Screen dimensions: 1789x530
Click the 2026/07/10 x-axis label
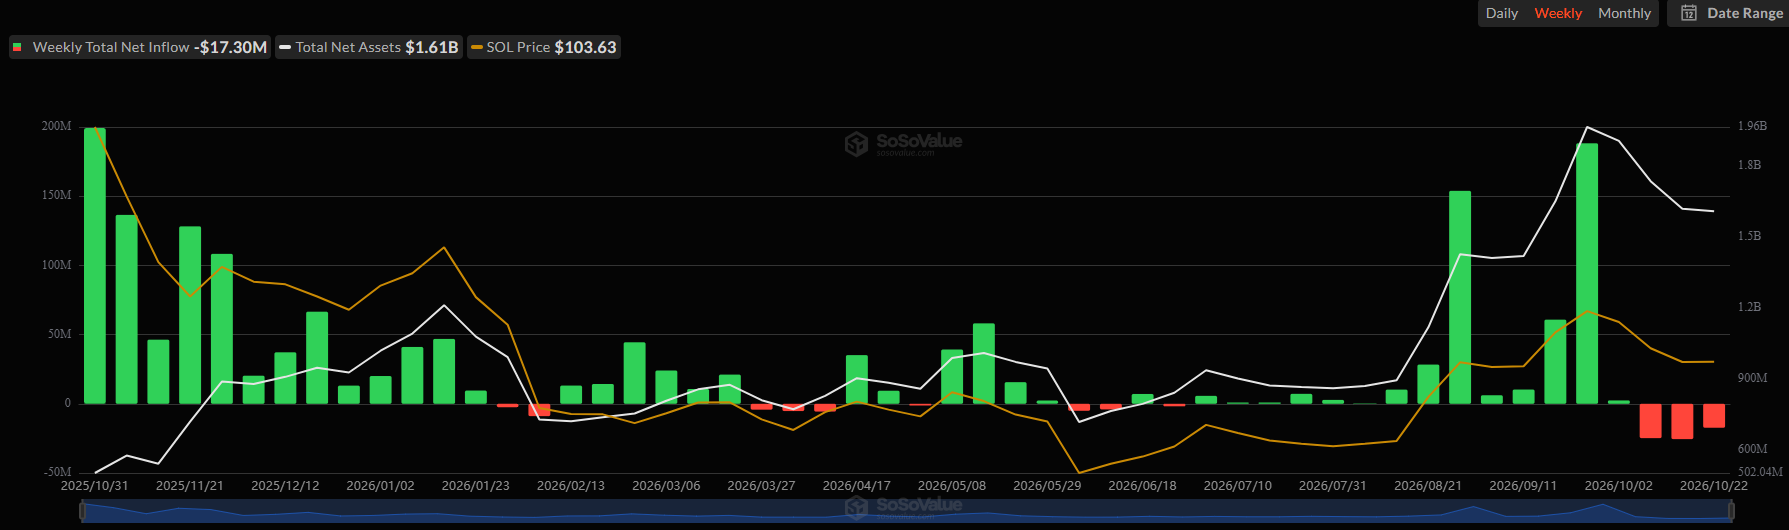(x=1238, y=486)
